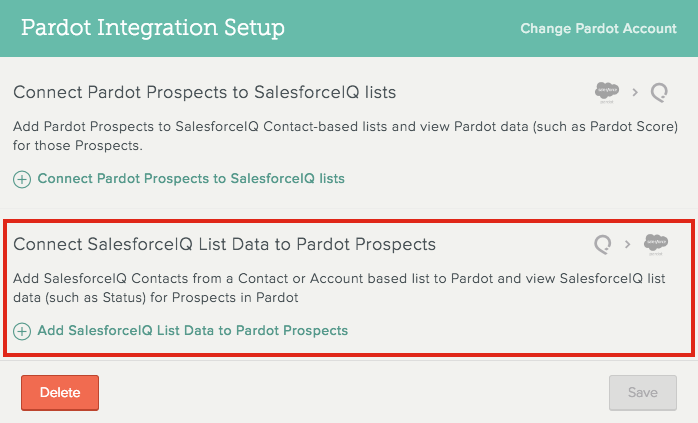Image resolution: width=698 pixels, height=423 pixels.
Task: Click the plus icon beside Connect Pardot Prospects
Action: pyautogui.click(x=22, y=179)
